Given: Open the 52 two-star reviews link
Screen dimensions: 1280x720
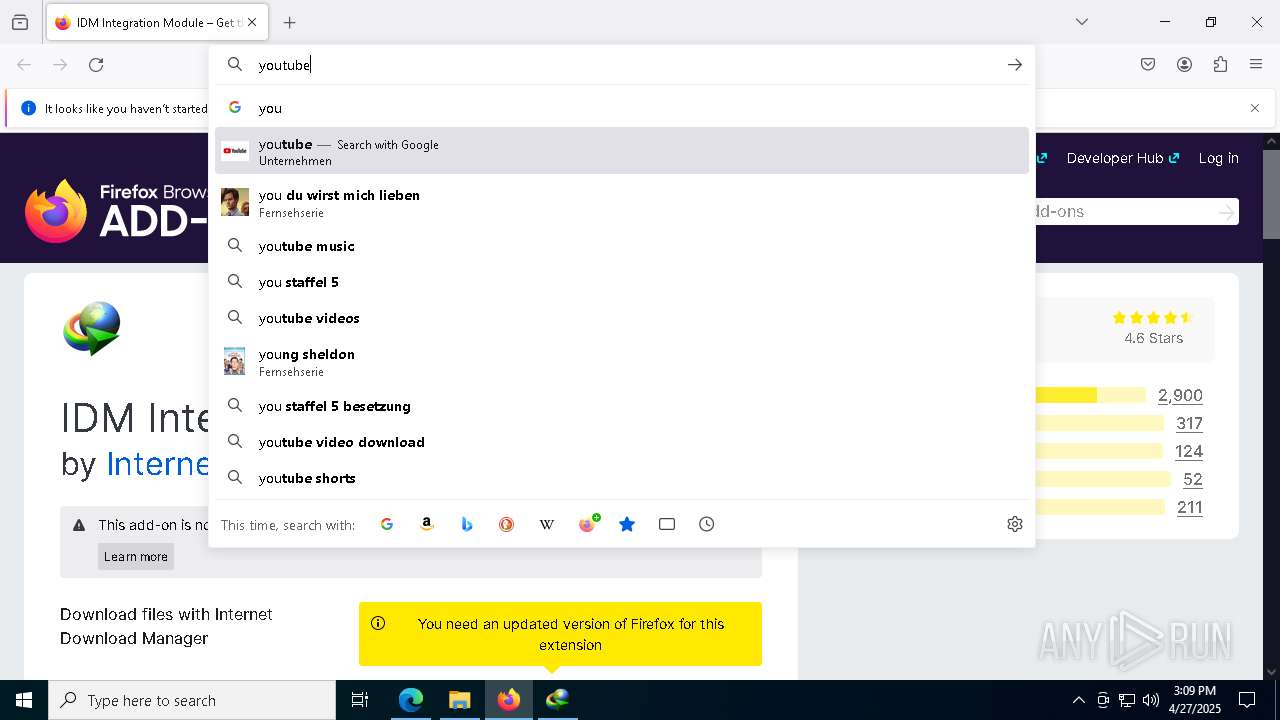Looking at the screenshot, I should 1193,479.
